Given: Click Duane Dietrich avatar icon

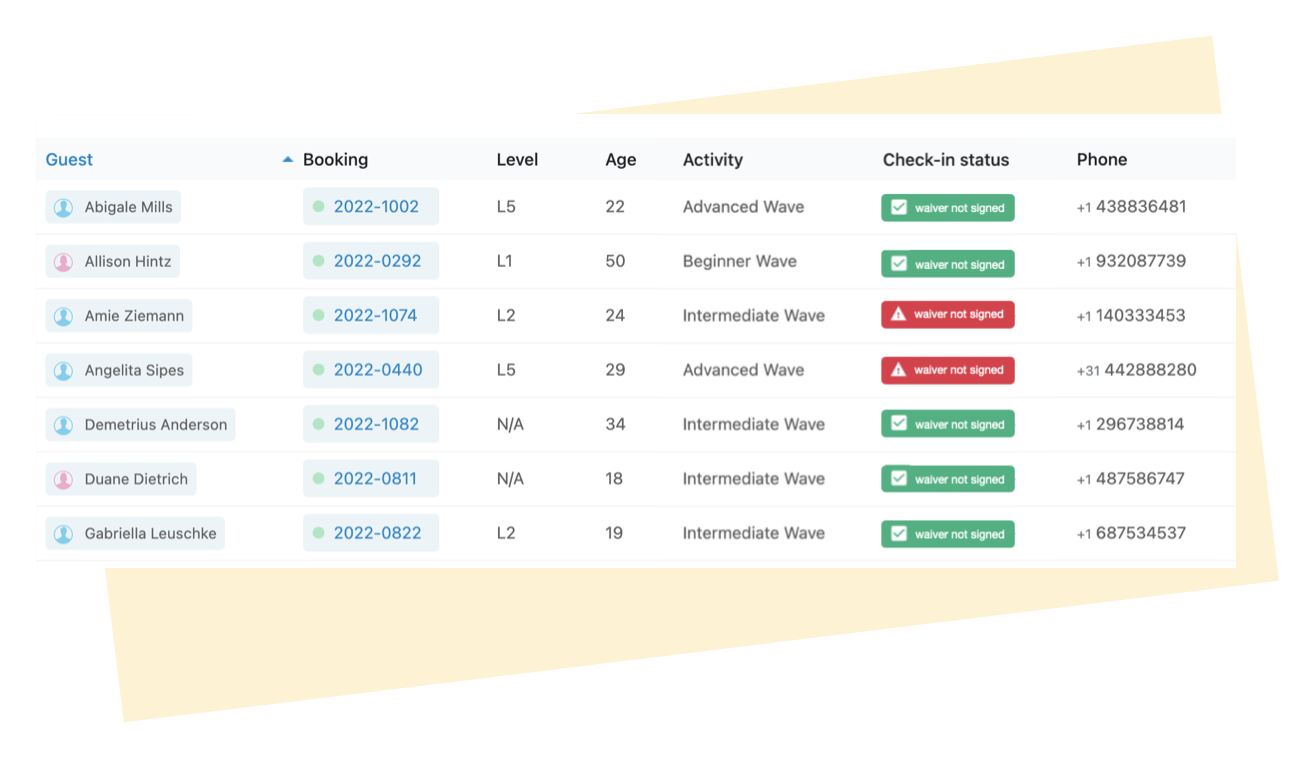Looking at the screenshot, I should 63,479.
